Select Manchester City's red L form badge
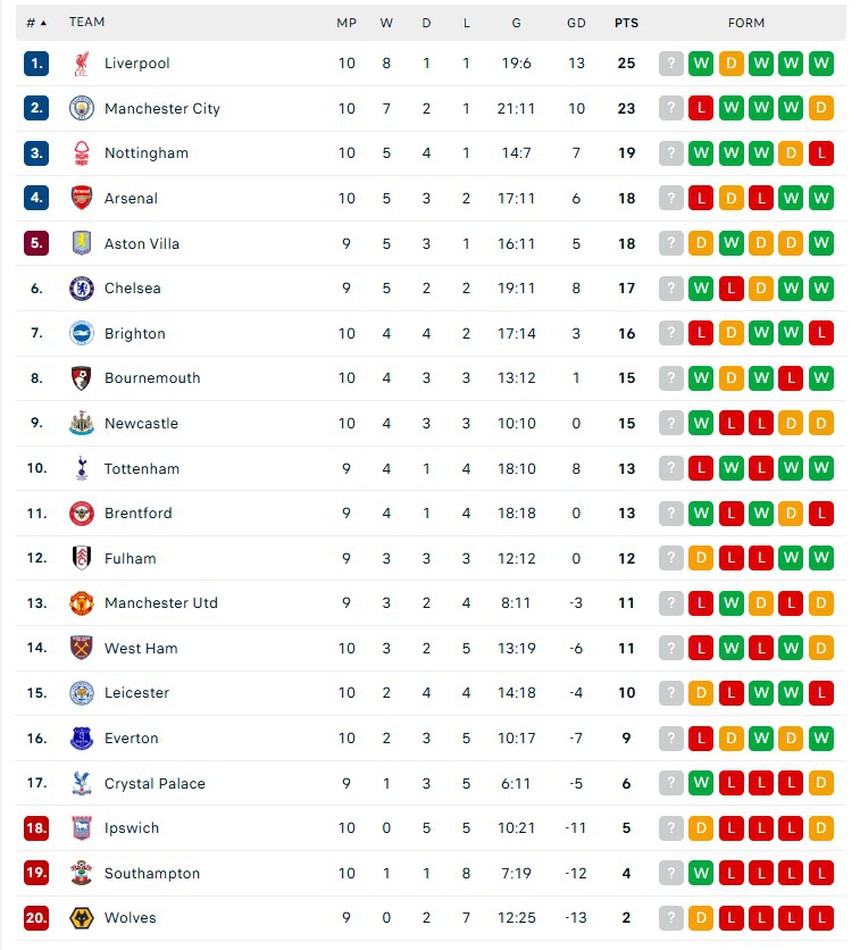This screenshot has width=860, height=950. click(x=700, y=108)
